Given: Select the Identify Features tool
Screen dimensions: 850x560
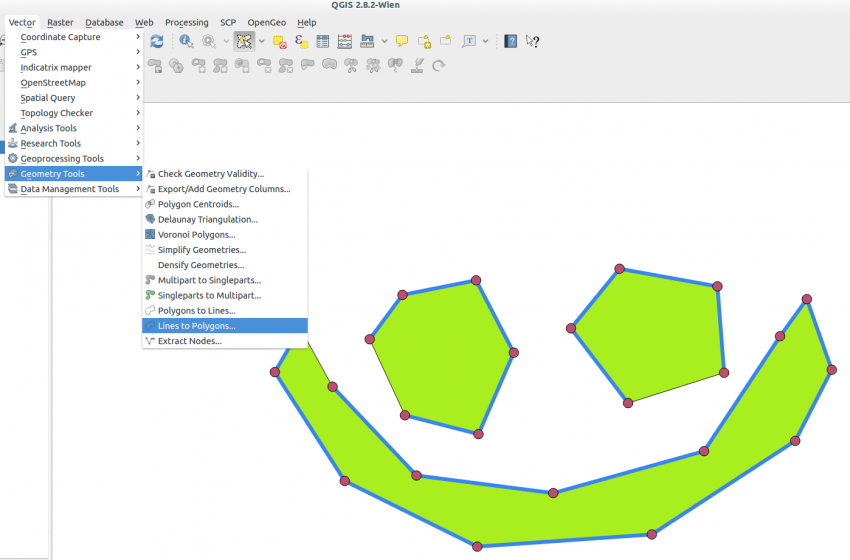Looking at the screenshot, I should (186, 41).
